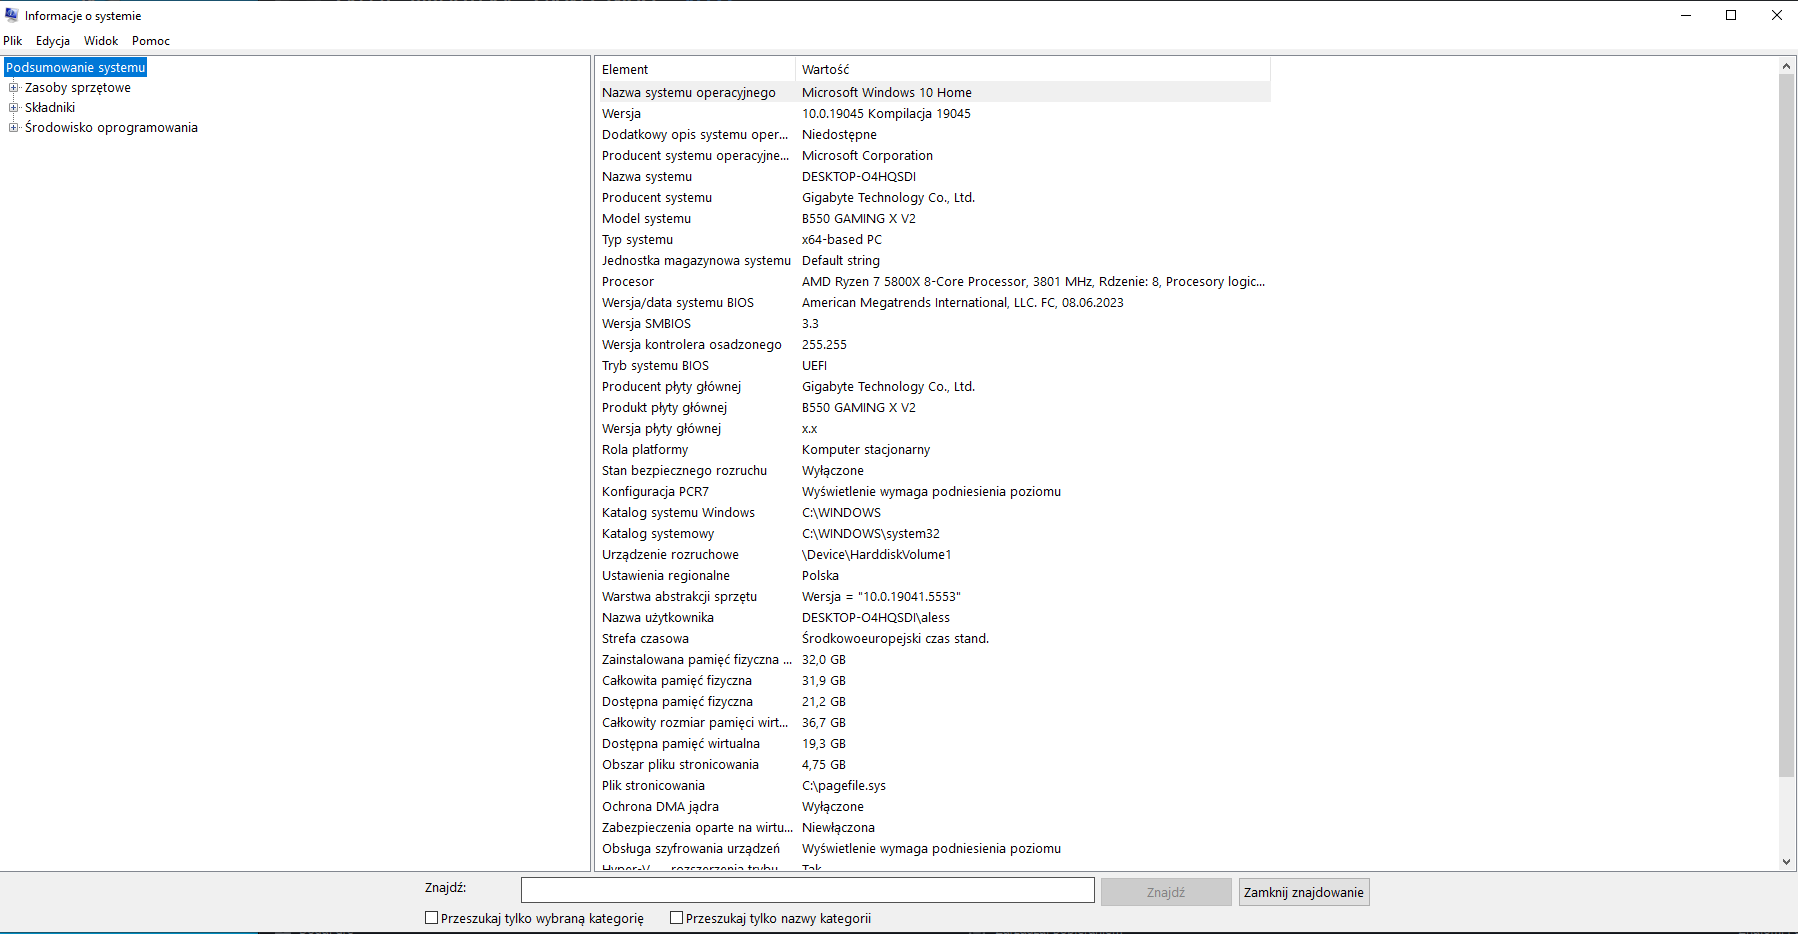
Task: Click the scrollbar down arrow
Action: coord(1787,862)
